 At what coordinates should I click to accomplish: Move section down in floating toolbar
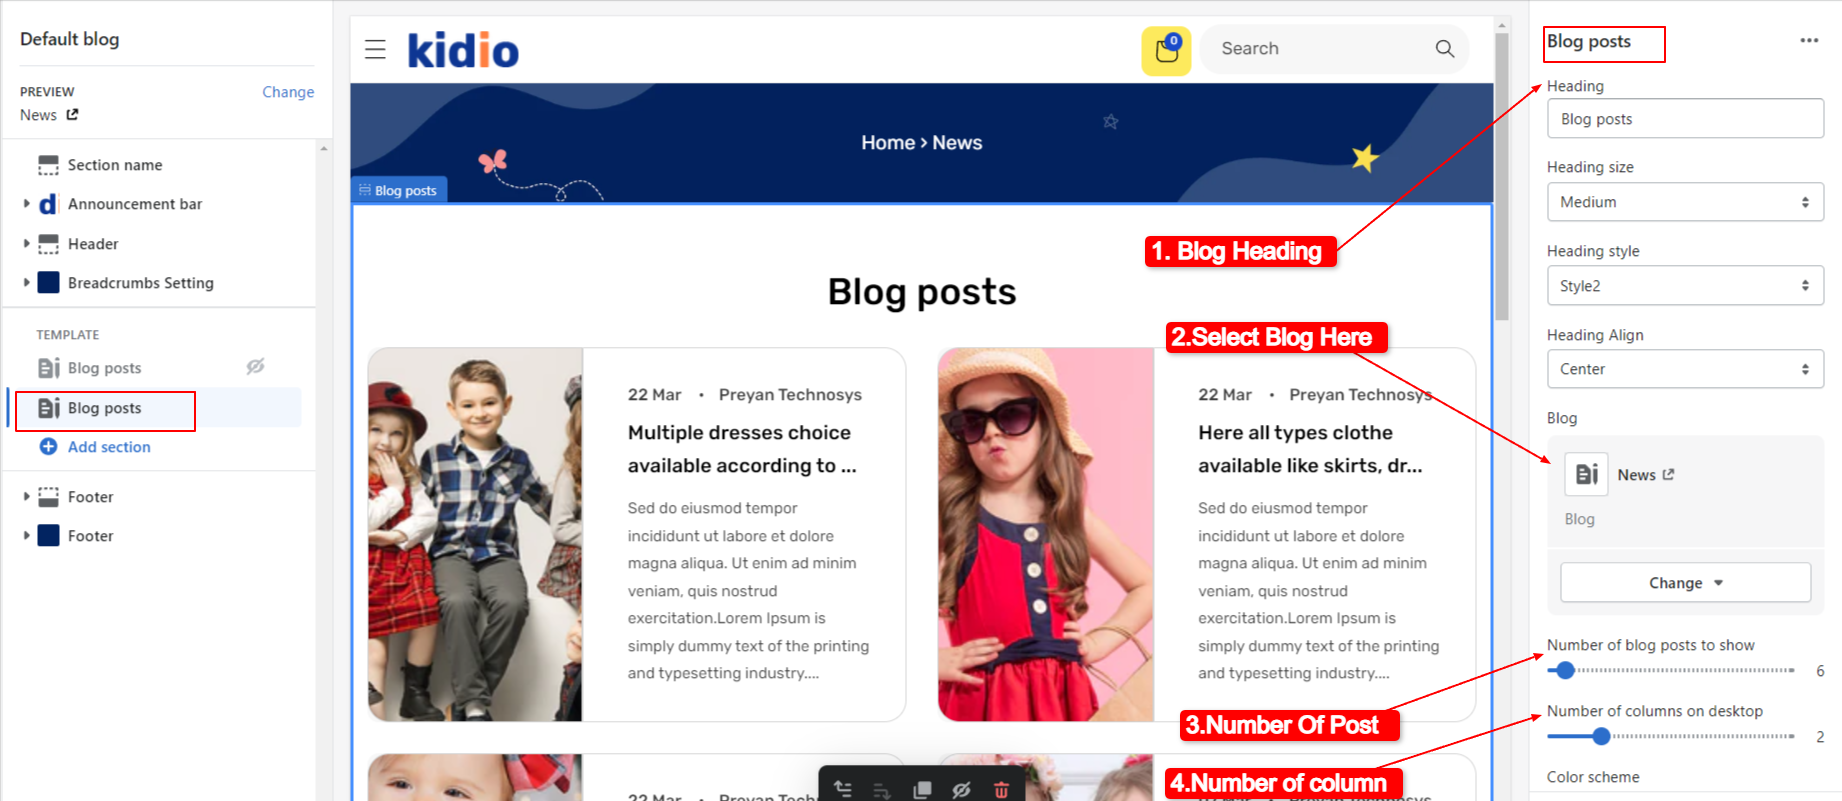(881, 790)
